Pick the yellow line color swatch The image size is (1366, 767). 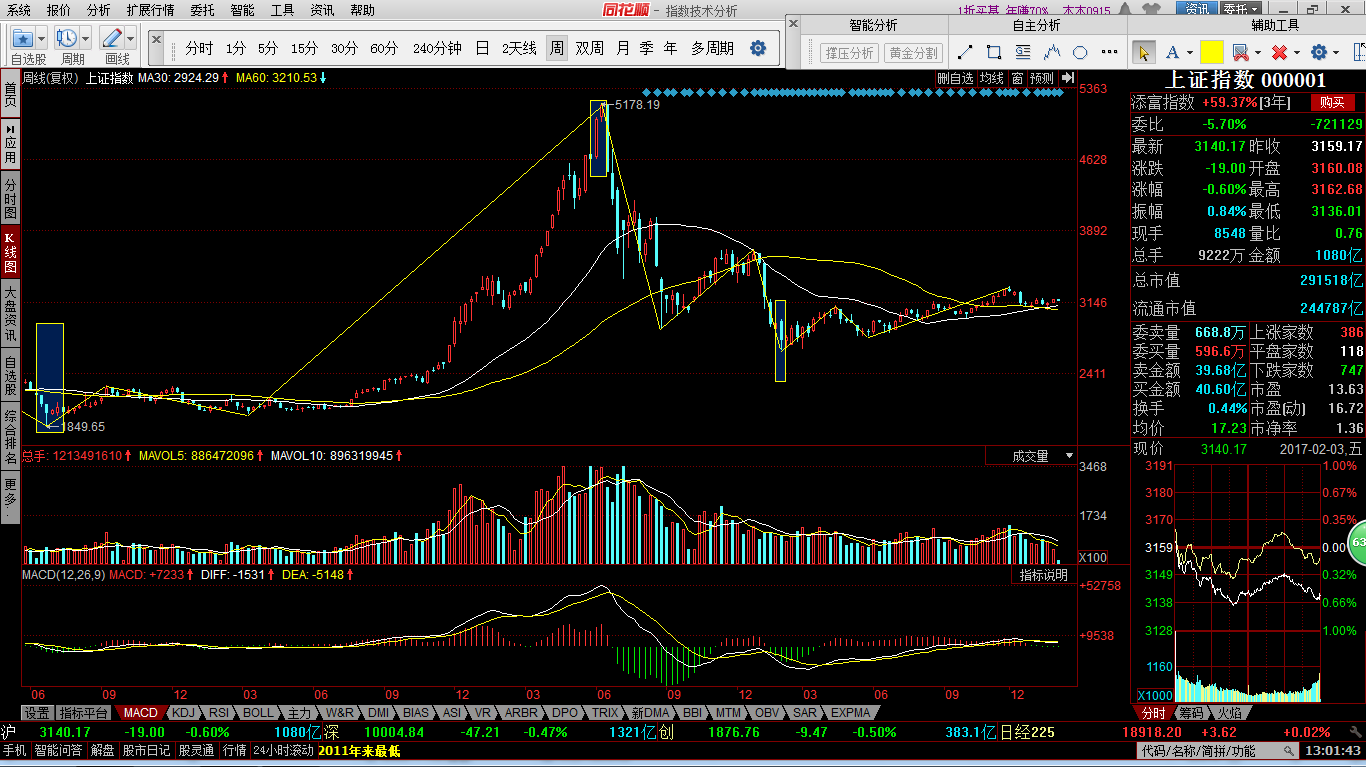pos(1212,52)
